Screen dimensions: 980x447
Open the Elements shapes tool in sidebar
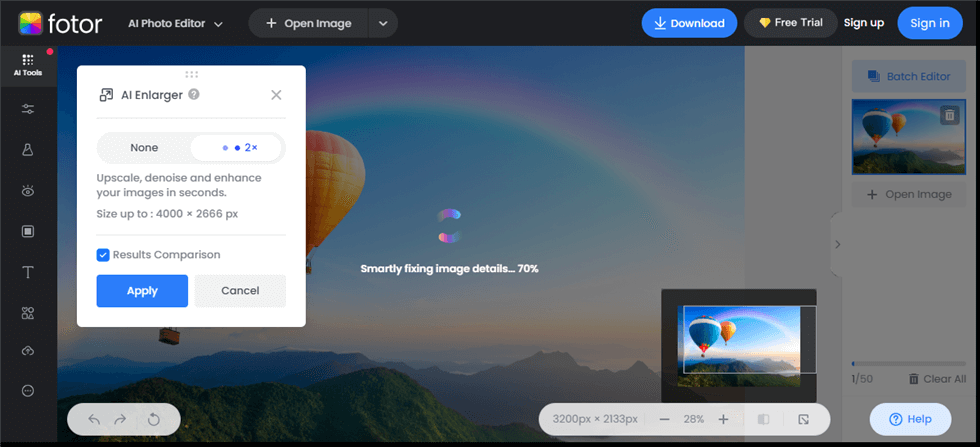[x=28, y=313]
